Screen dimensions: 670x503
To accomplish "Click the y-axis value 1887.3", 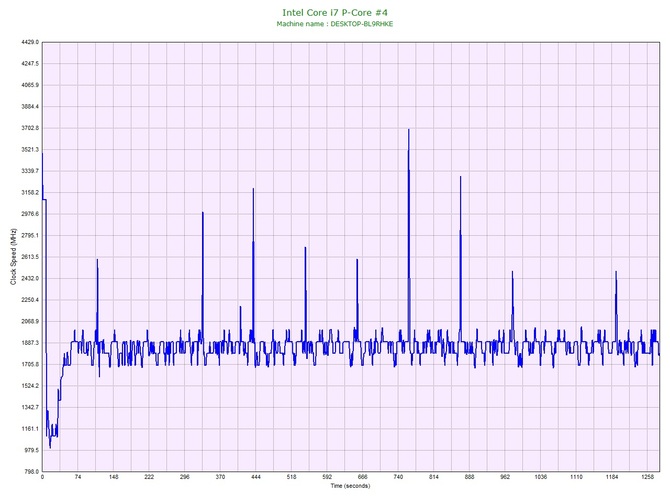I will point(30,343).
